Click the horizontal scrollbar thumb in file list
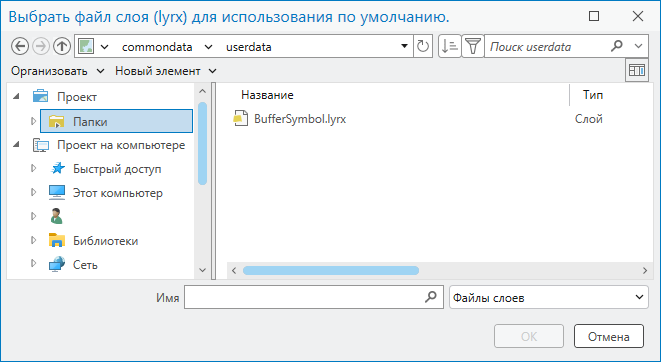The image size is (661, 362). click(331, 270)
